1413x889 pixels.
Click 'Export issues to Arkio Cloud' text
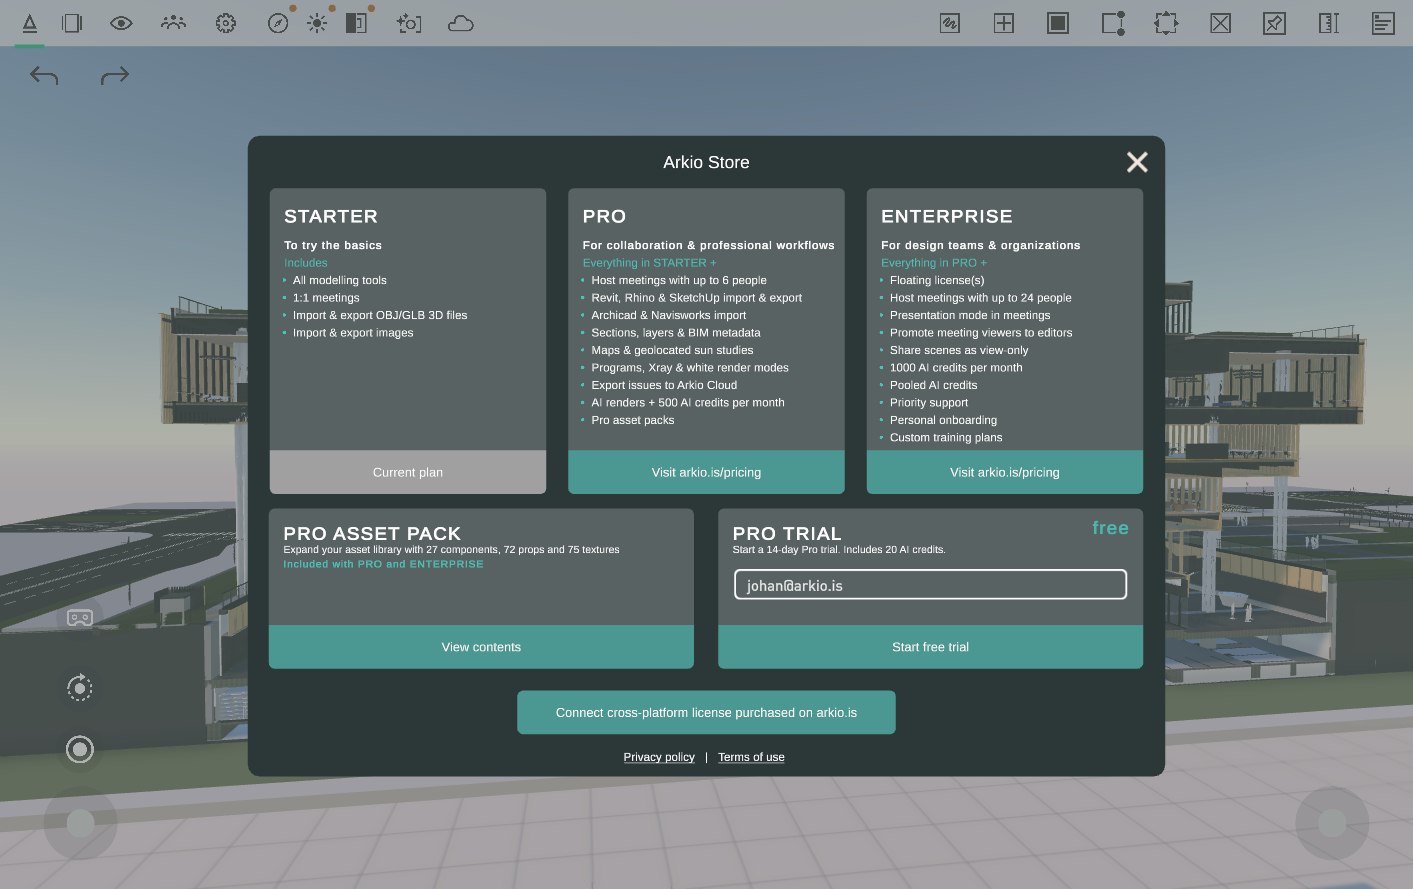point(664,385)
